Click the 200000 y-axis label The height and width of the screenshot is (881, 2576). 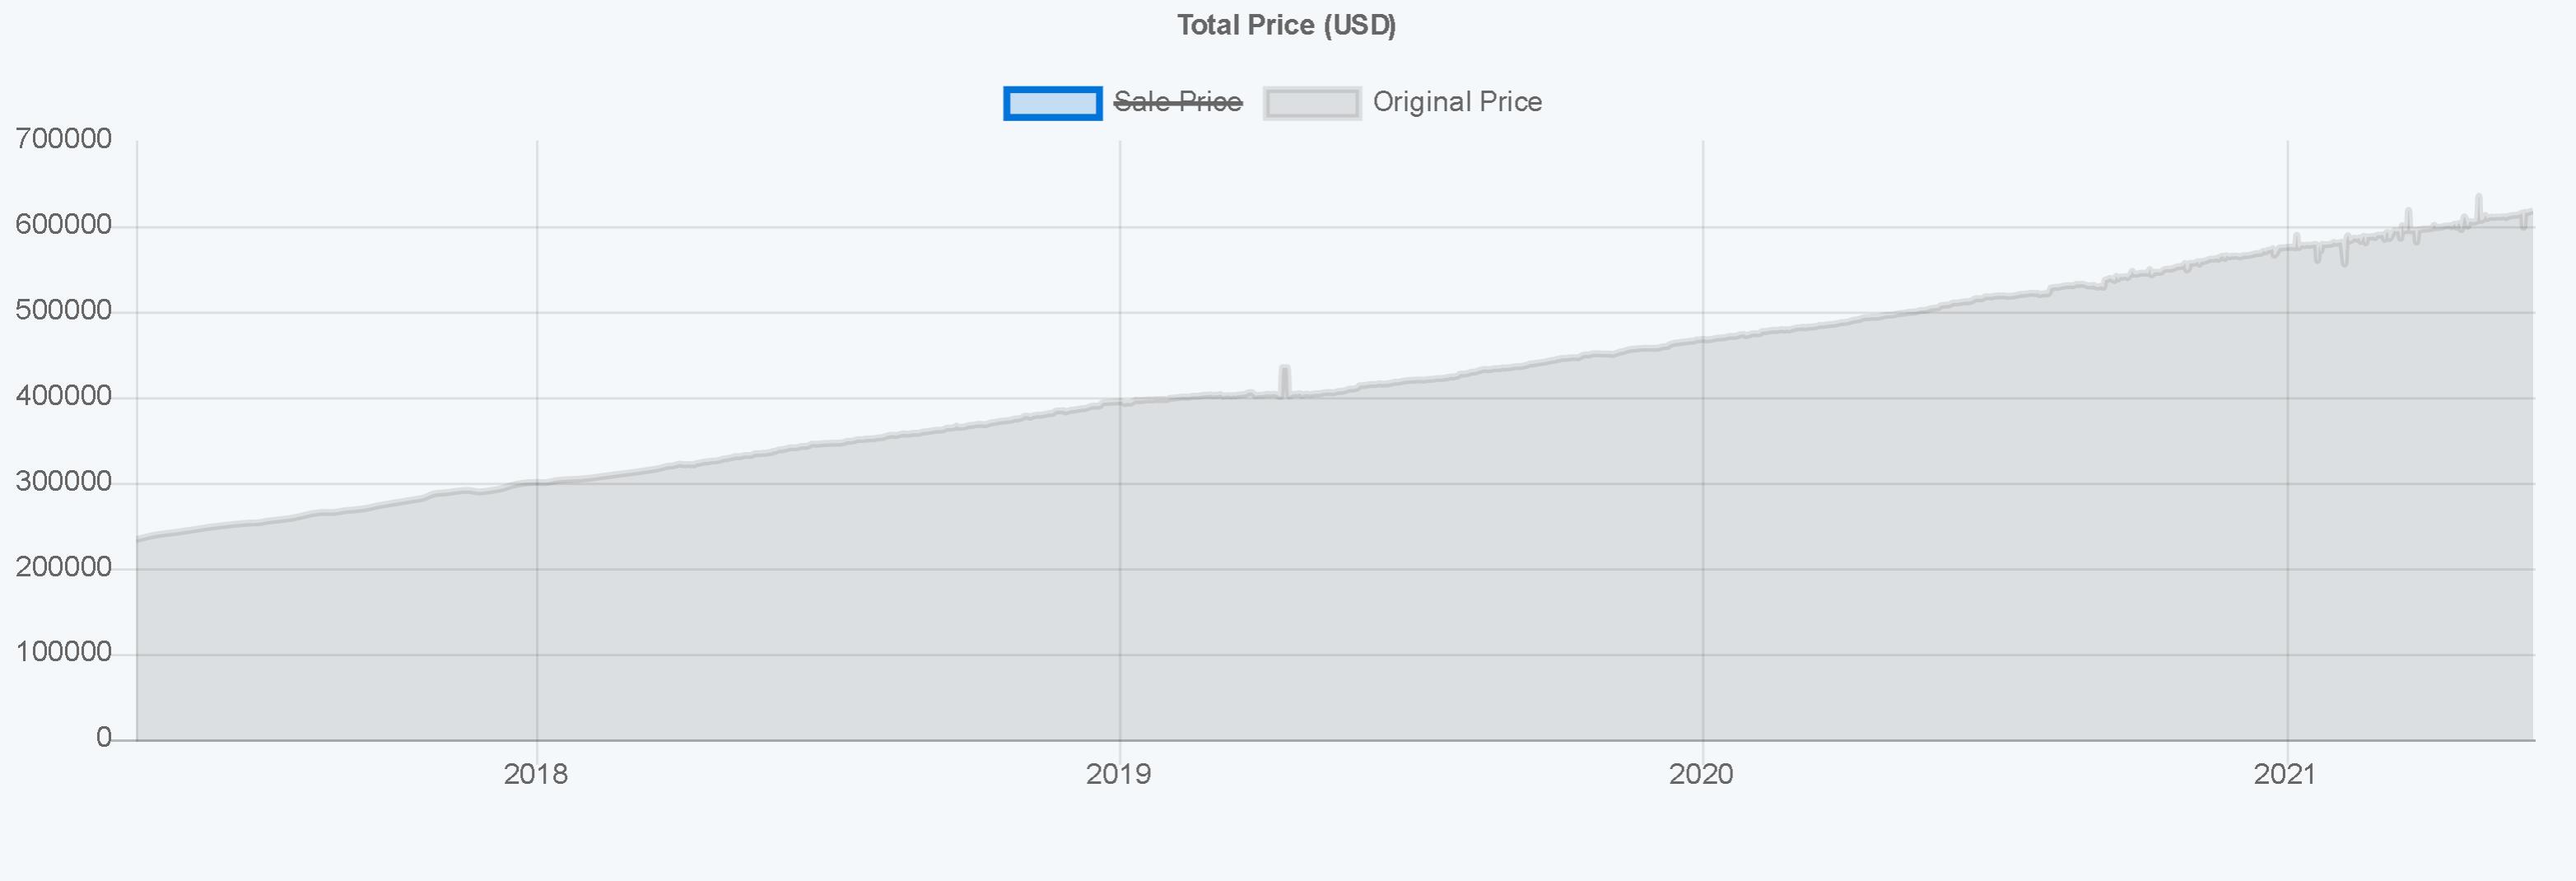pos(64,568)
